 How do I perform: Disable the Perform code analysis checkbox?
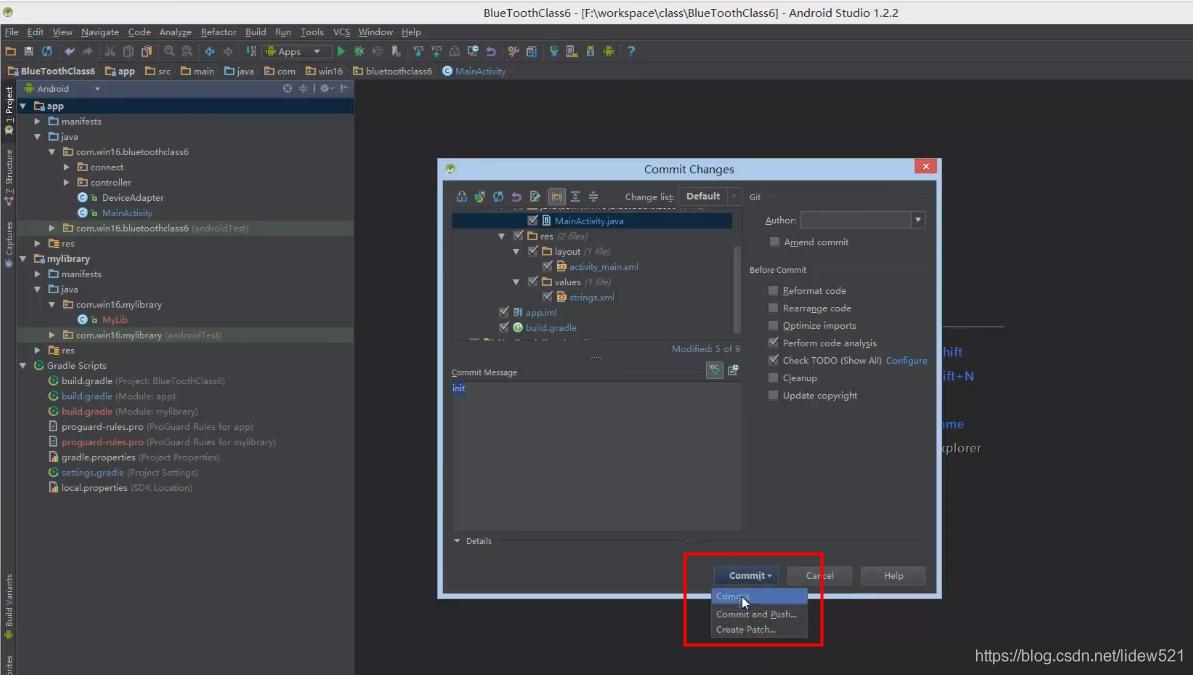(774, 342)
